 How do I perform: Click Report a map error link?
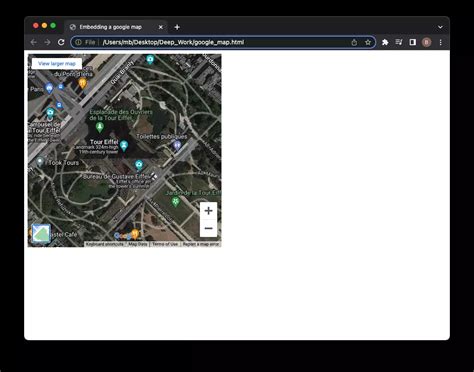201,244
